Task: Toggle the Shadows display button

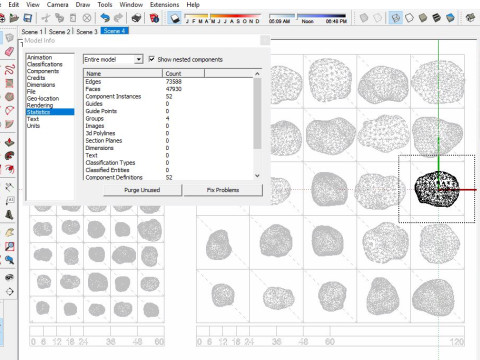Action: [x=175, y=18]
